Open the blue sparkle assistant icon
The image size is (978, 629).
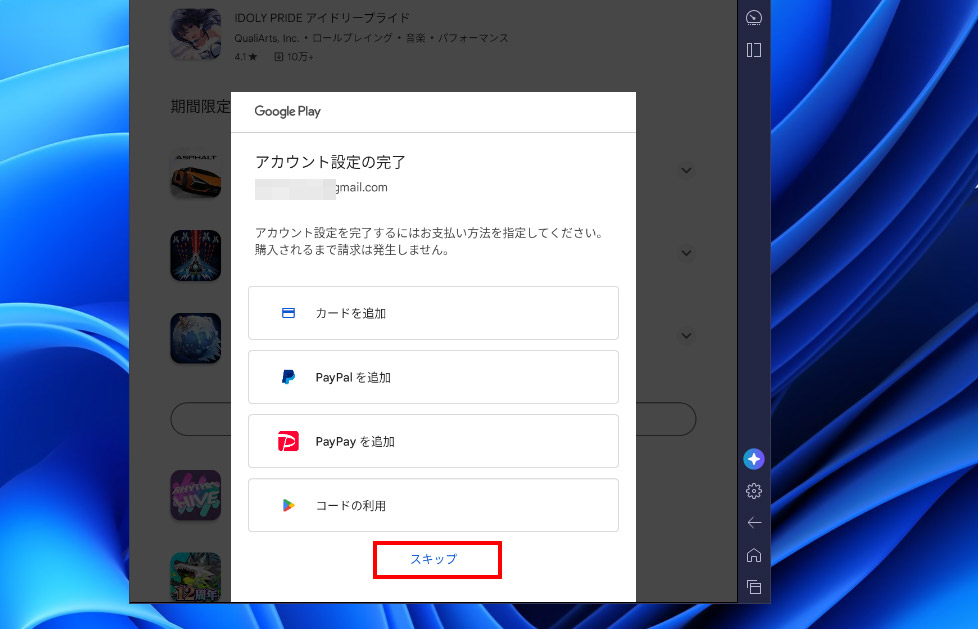pyautogui.click(x=754, y=459)
